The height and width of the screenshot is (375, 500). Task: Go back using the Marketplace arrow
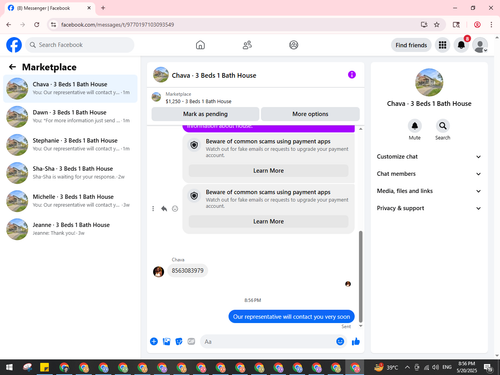pos(12,67)
